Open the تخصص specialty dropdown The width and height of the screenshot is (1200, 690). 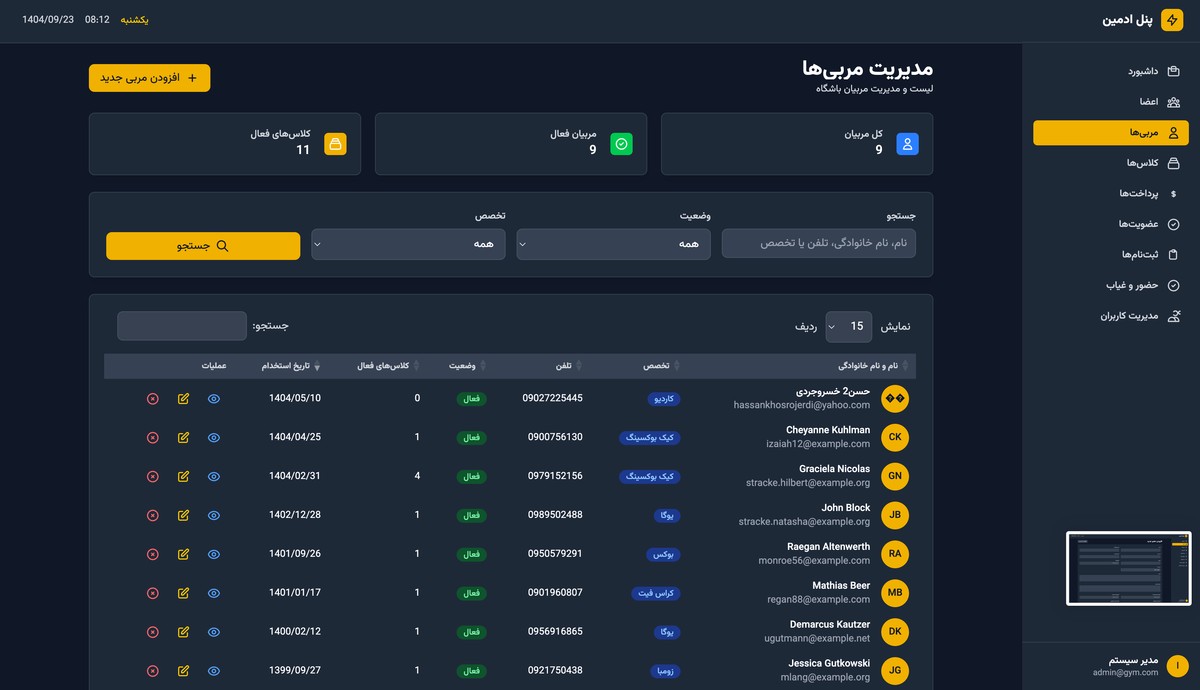click(408, 243)
